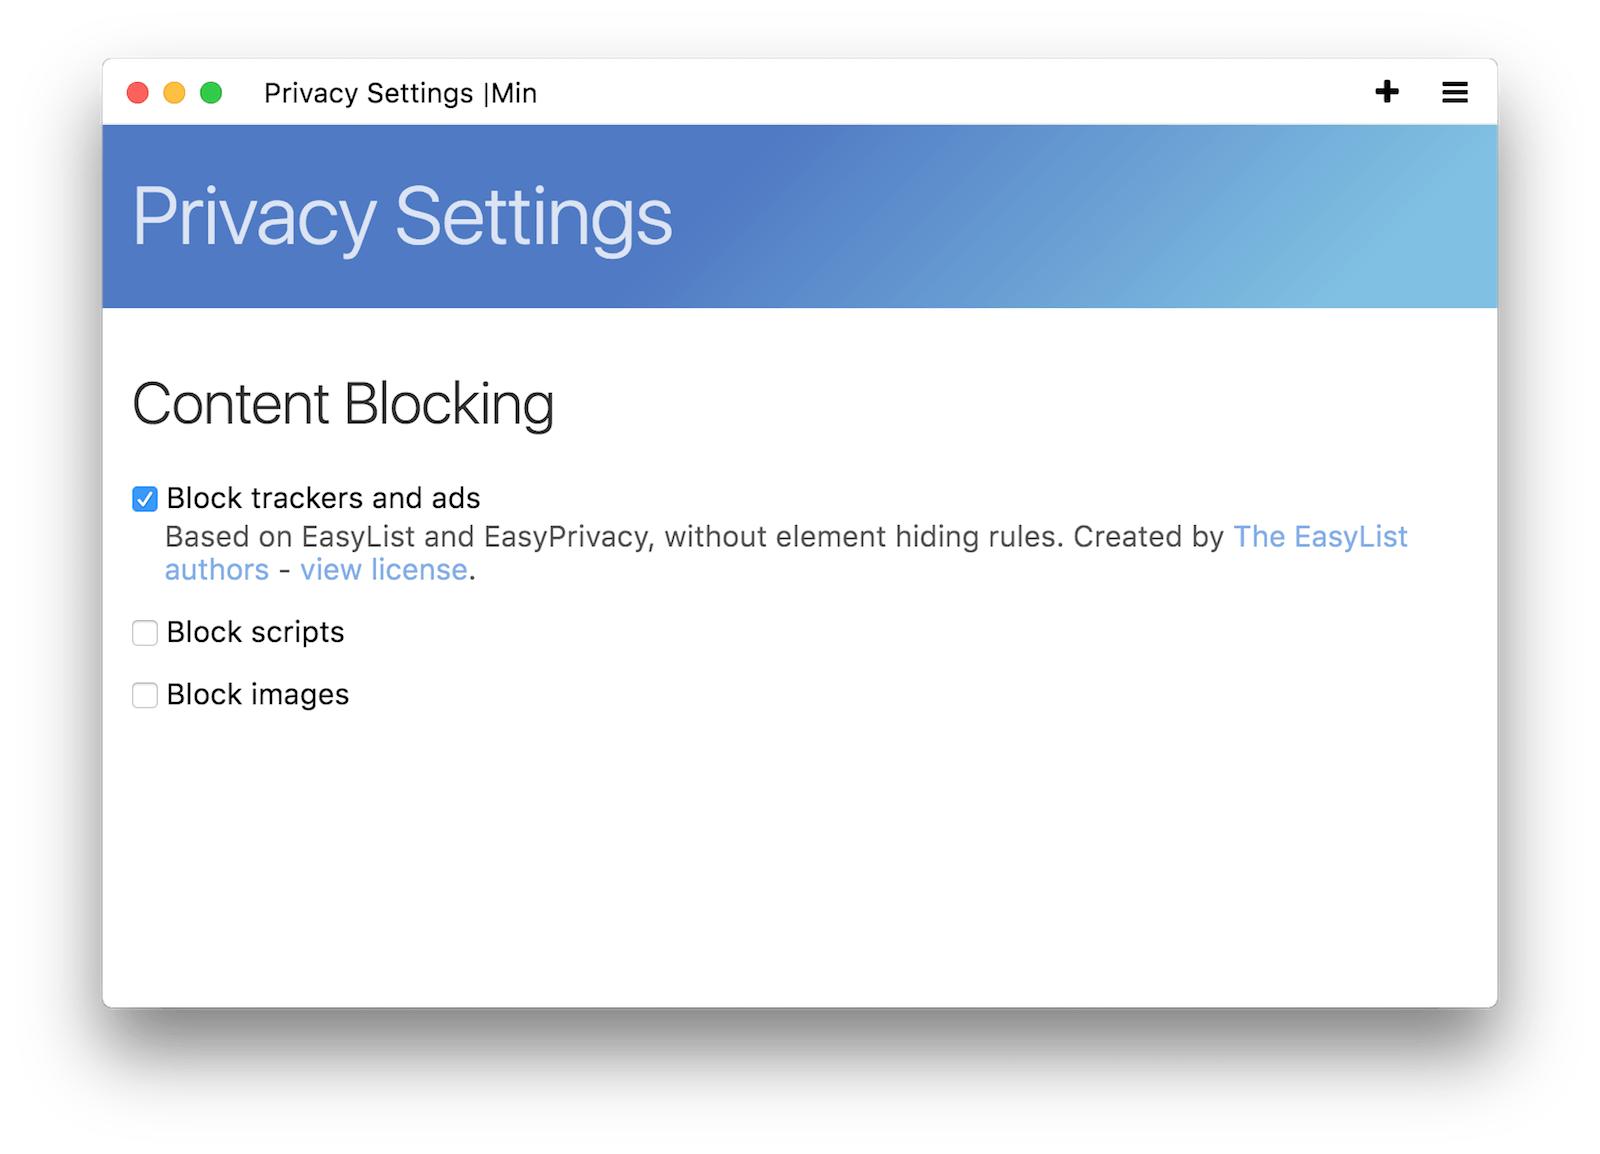Open The EasyList link
This screenshot has height=1154, width=1600.
tap(1320, 537)
